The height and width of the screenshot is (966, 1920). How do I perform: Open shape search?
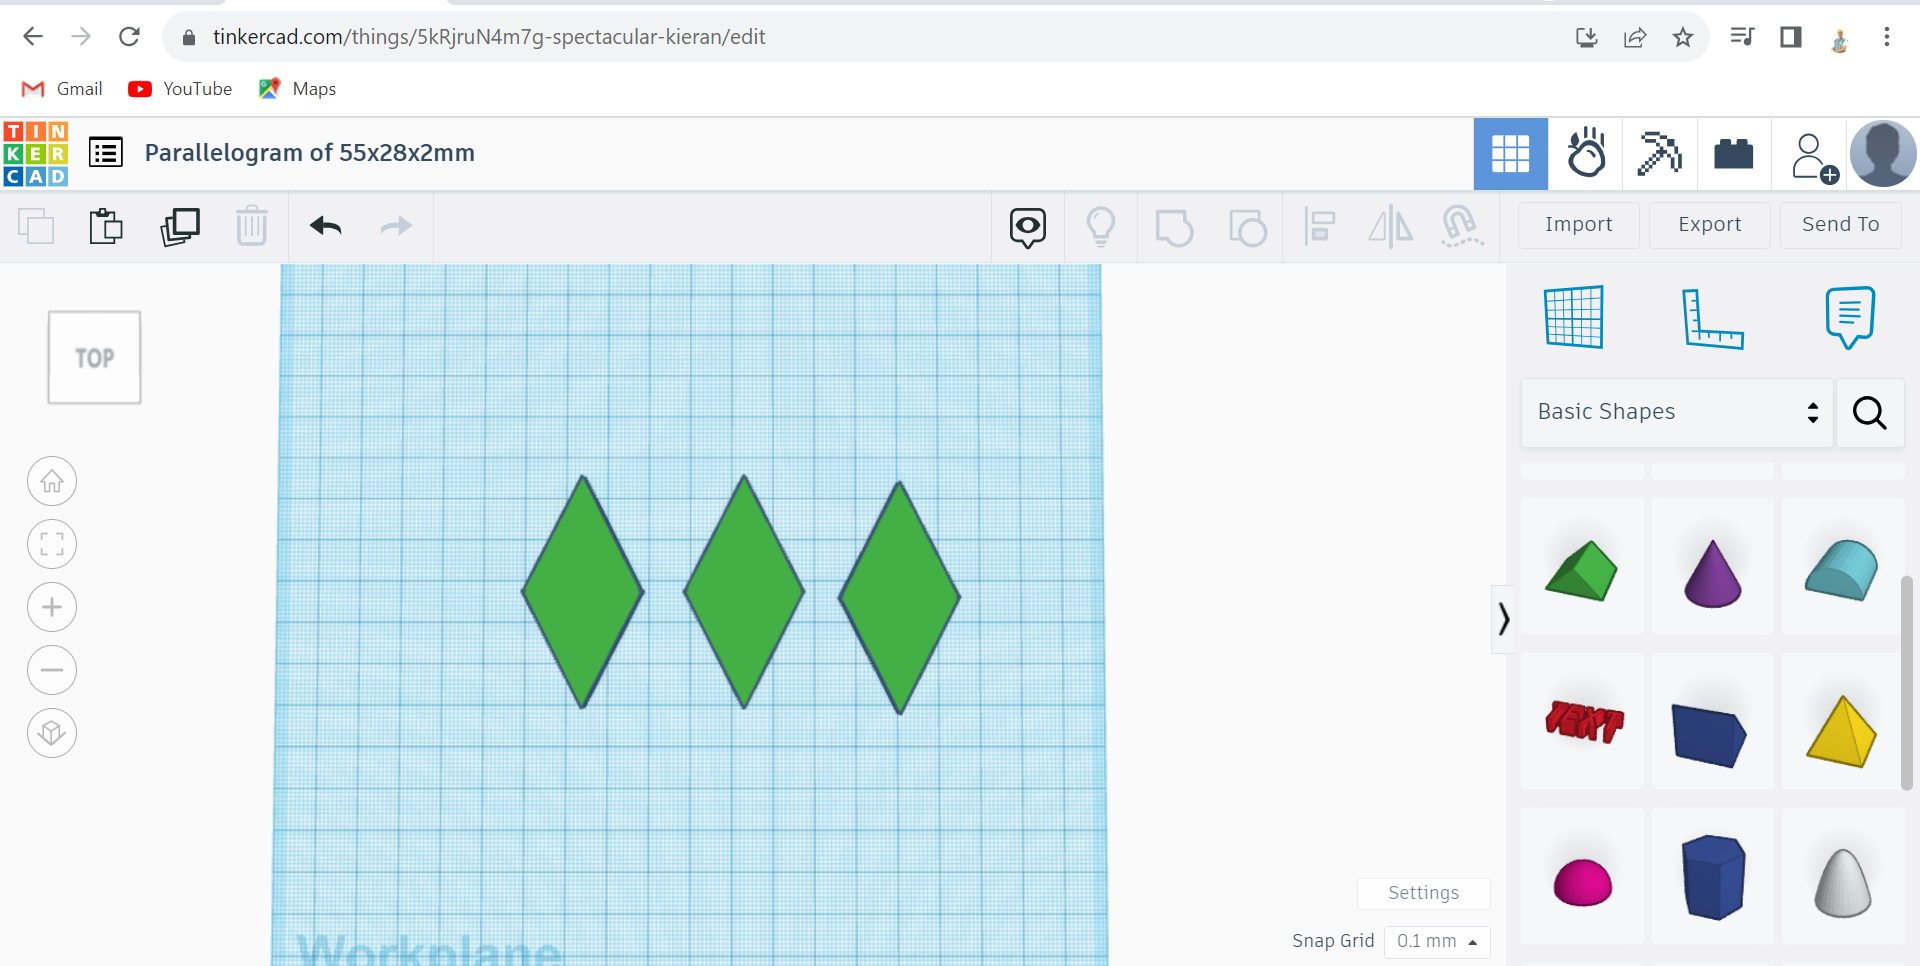pos(1869,412)
